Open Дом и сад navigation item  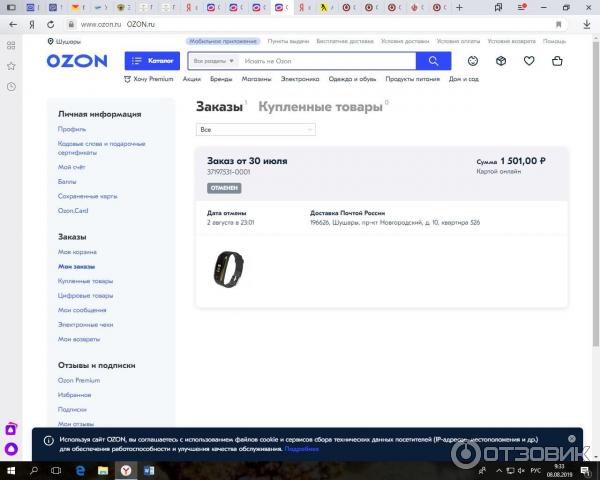click(x=464, y=79)
